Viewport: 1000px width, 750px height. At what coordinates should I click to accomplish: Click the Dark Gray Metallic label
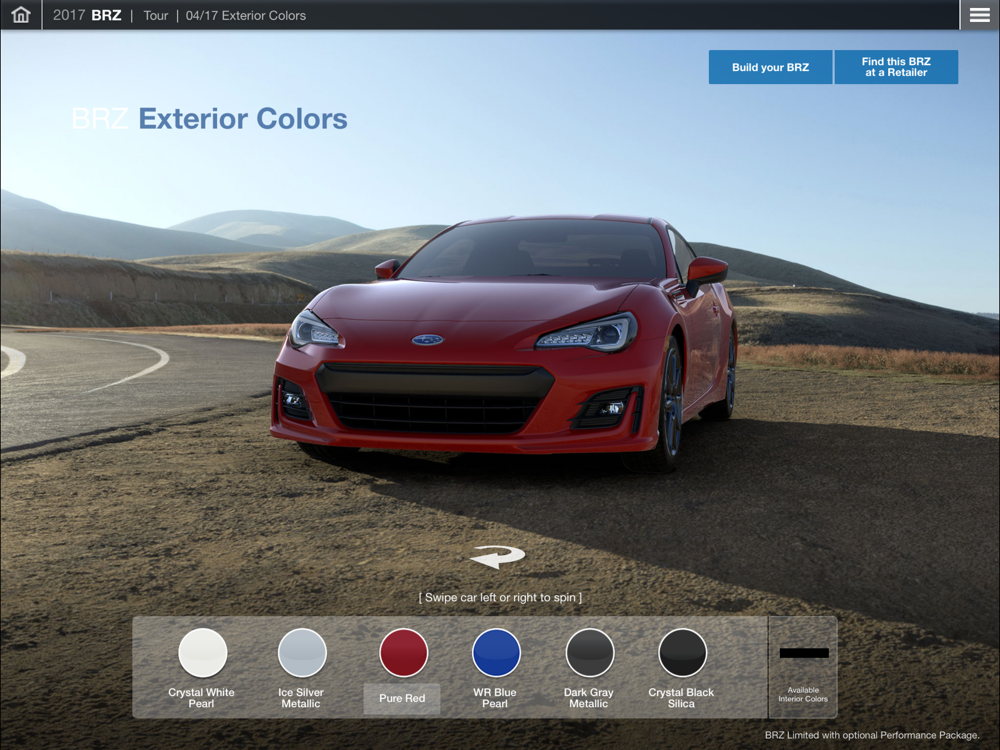click(x=589, y=698)
